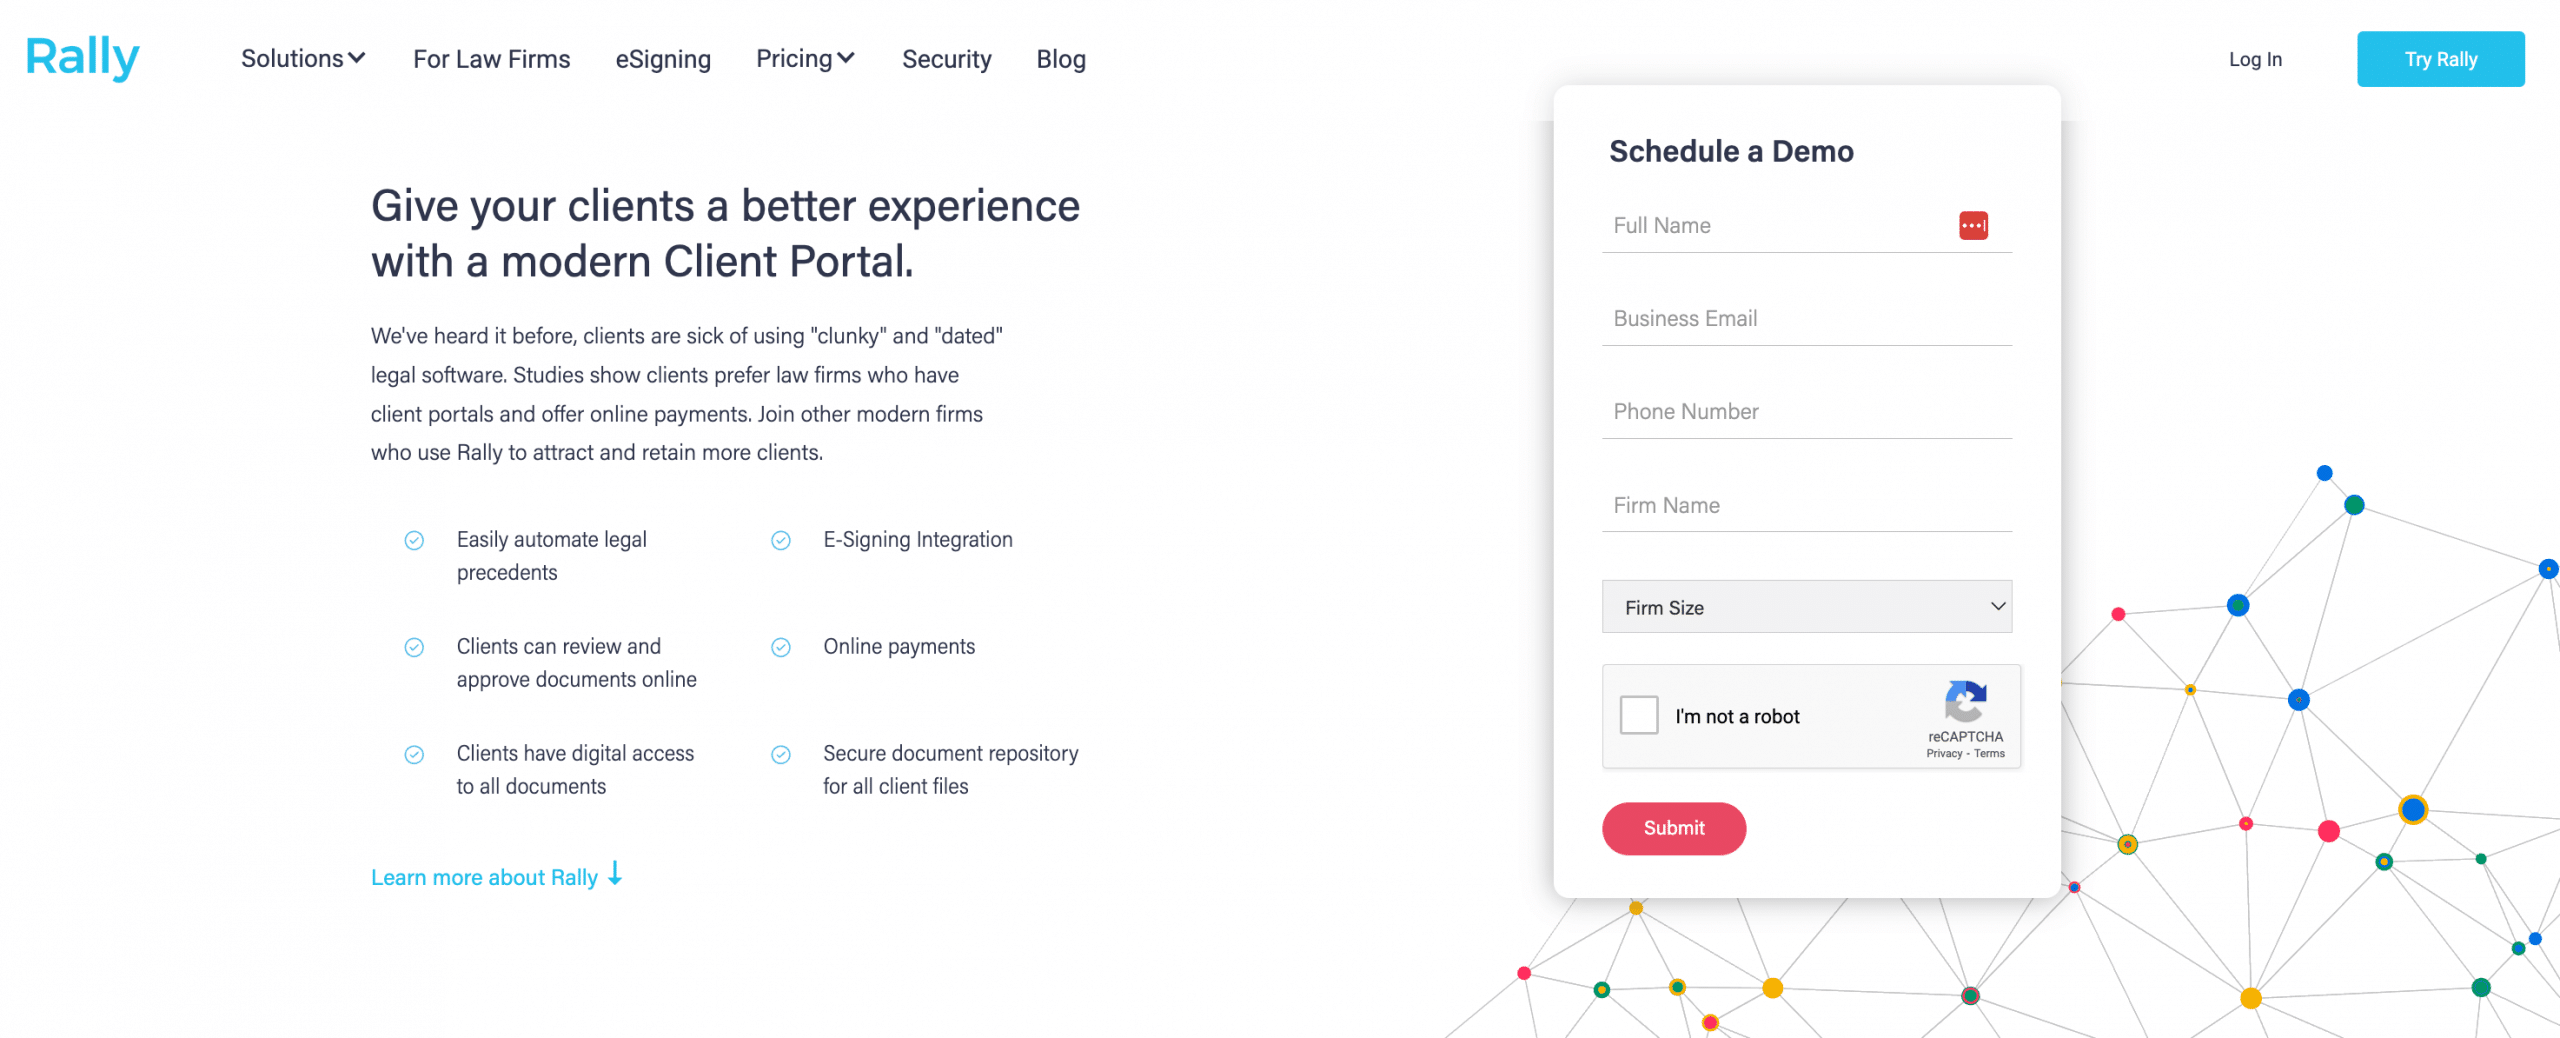2560x1038 pixels.
Task: Click the Log In link
Action: click(x=2255, y=60)
